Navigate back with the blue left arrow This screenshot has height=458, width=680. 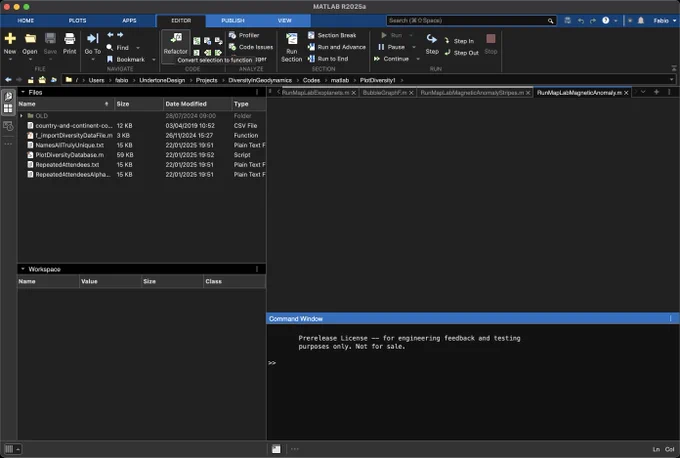110,35
